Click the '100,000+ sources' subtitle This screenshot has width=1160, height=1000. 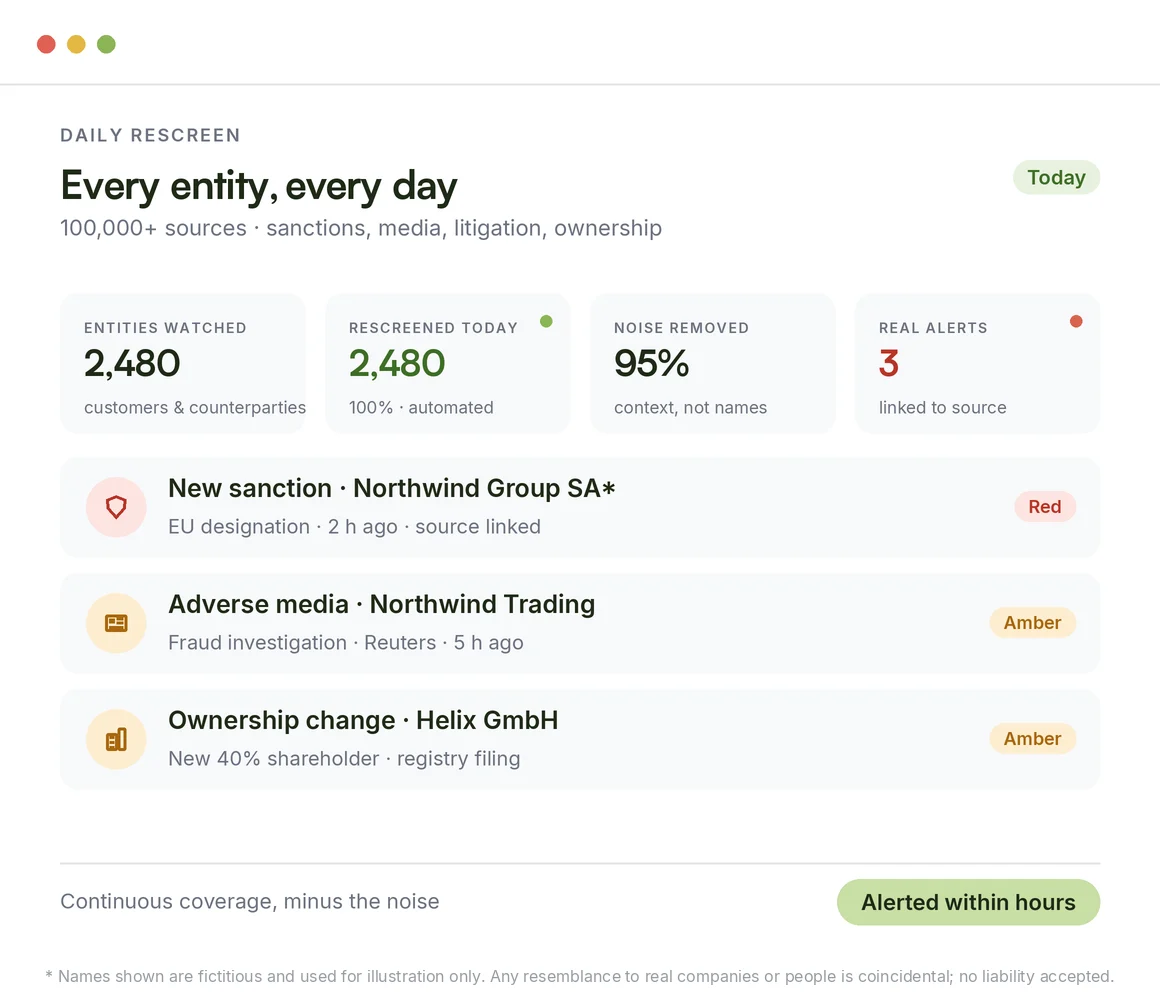[x=361, y=228]
